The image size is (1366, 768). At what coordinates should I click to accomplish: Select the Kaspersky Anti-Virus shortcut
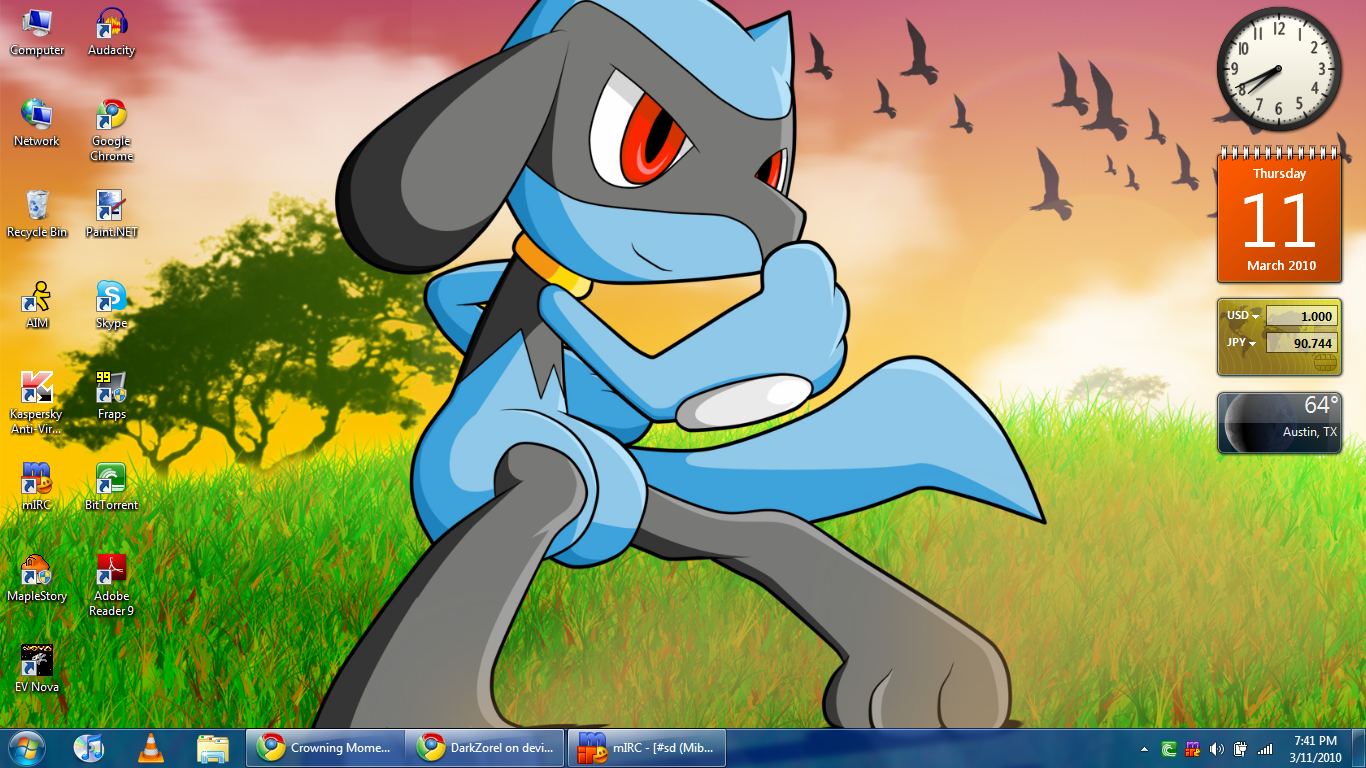(x=37, y=404)
